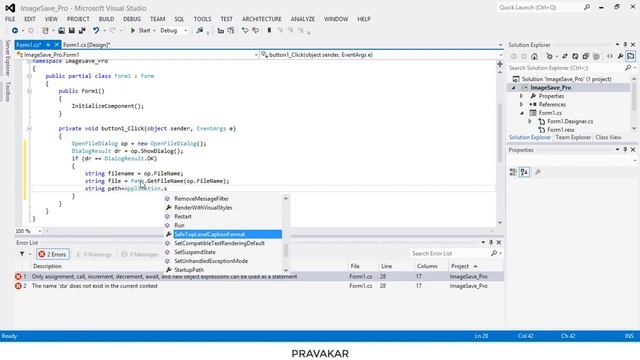
Task: Switch to the Team Explorer tab
Action: click(x=573, y=138)
